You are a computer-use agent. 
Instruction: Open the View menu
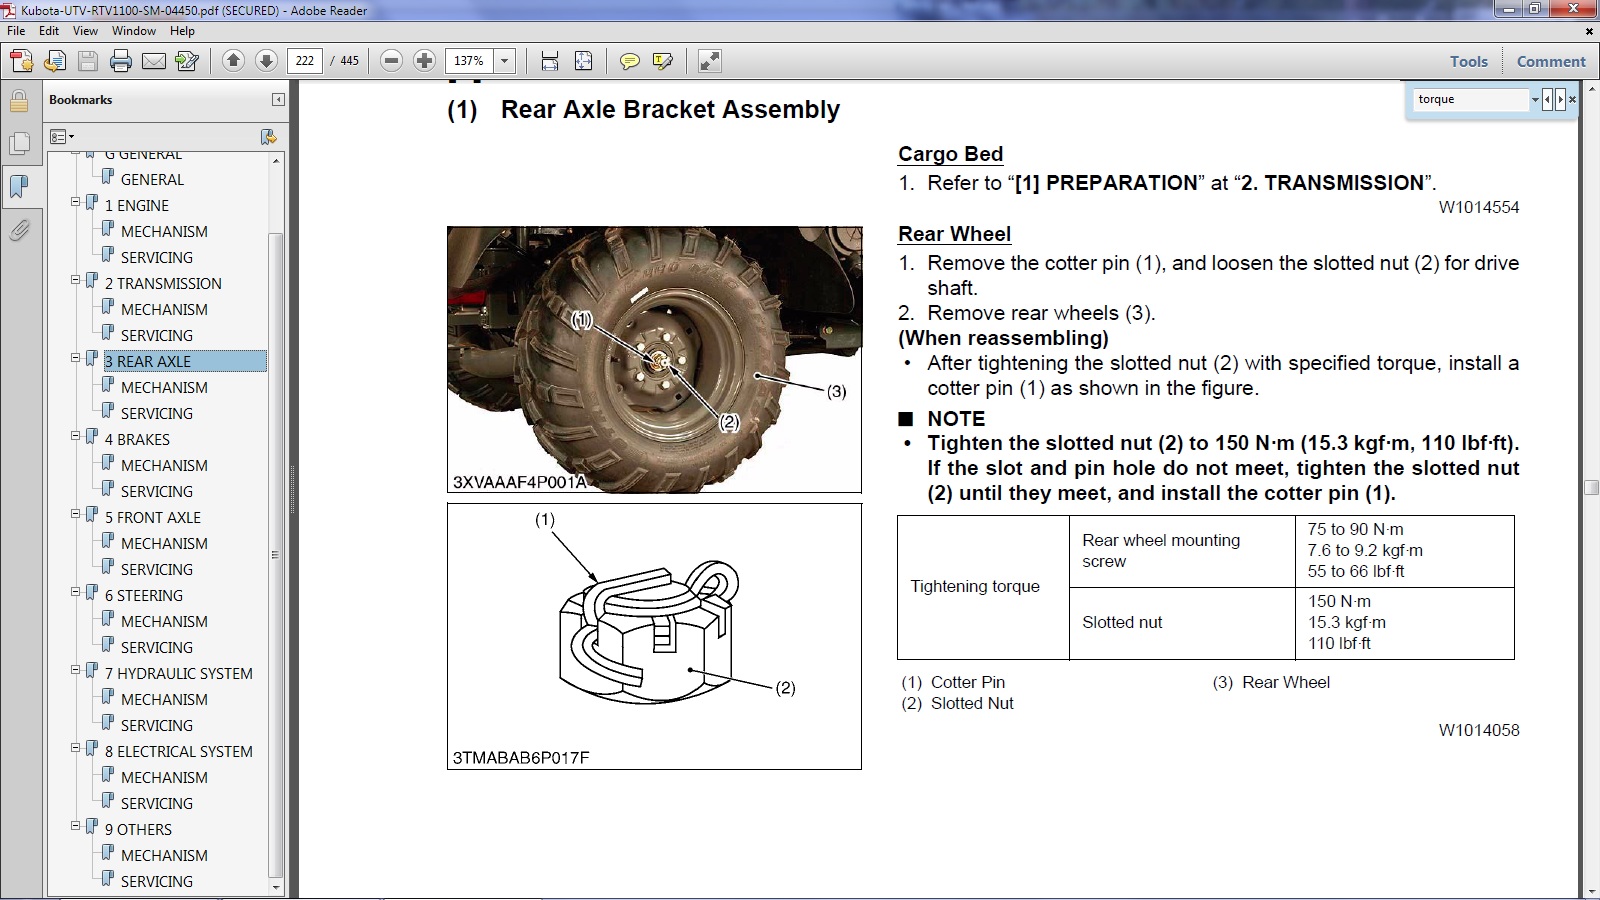click(86, 31)
